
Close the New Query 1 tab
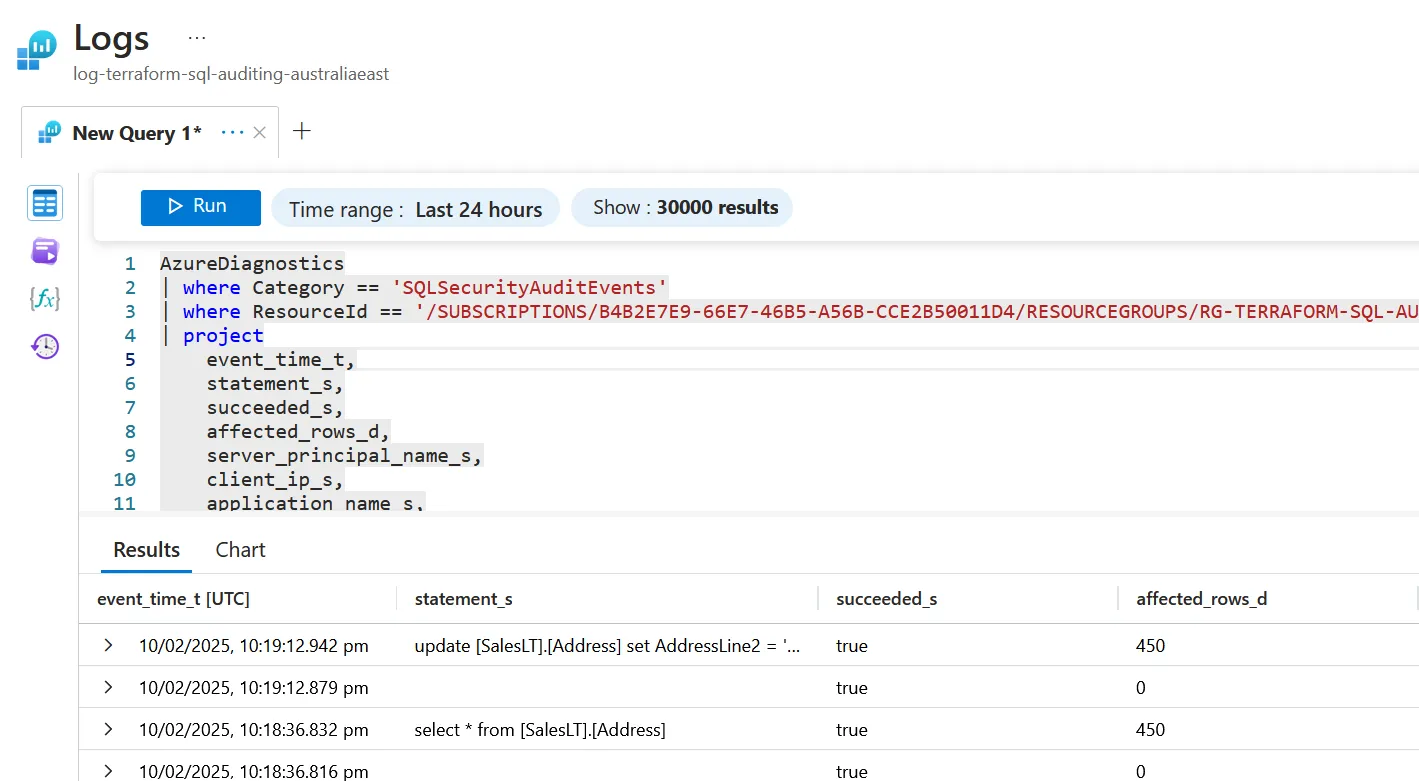point(259,131)
